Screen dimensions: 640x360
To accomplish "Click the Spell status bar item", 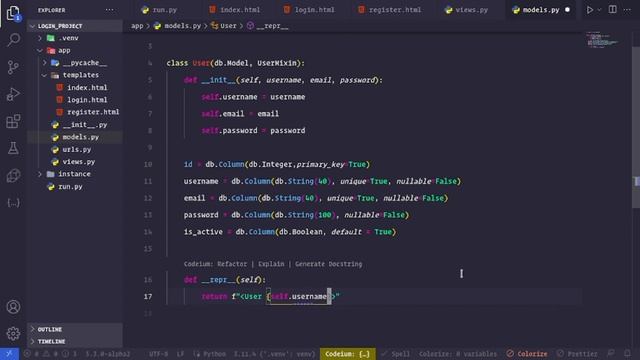I will tap(395, 354).
